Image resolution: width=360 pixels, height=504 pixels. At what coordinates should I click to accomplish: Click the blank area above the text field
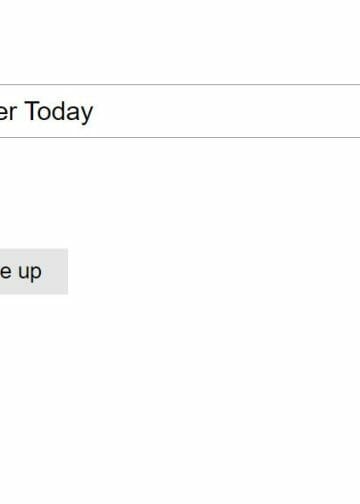(x=180, y=42)
